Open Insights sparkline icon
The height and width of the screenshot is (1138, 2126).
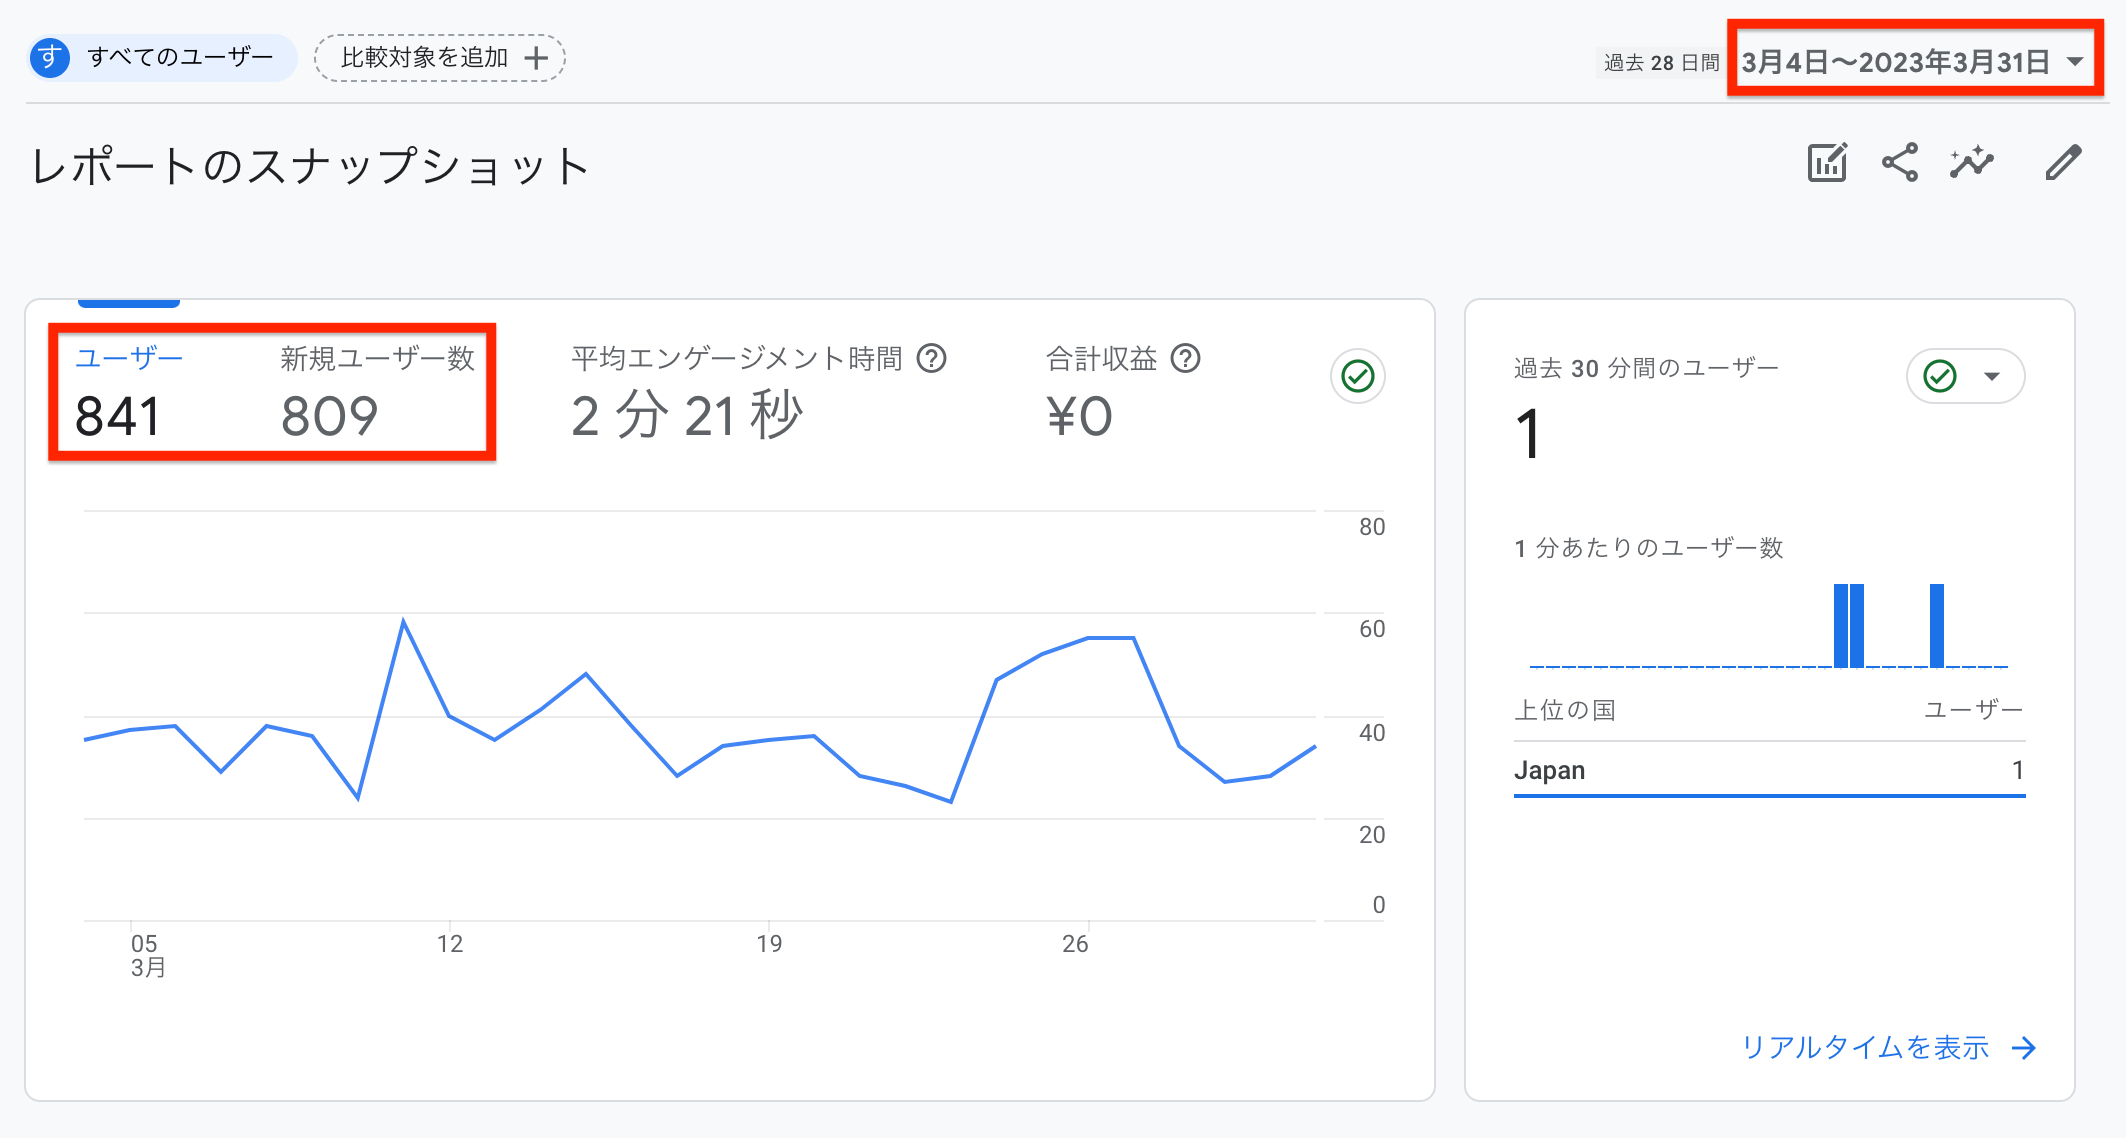(x=1972, y=162)
